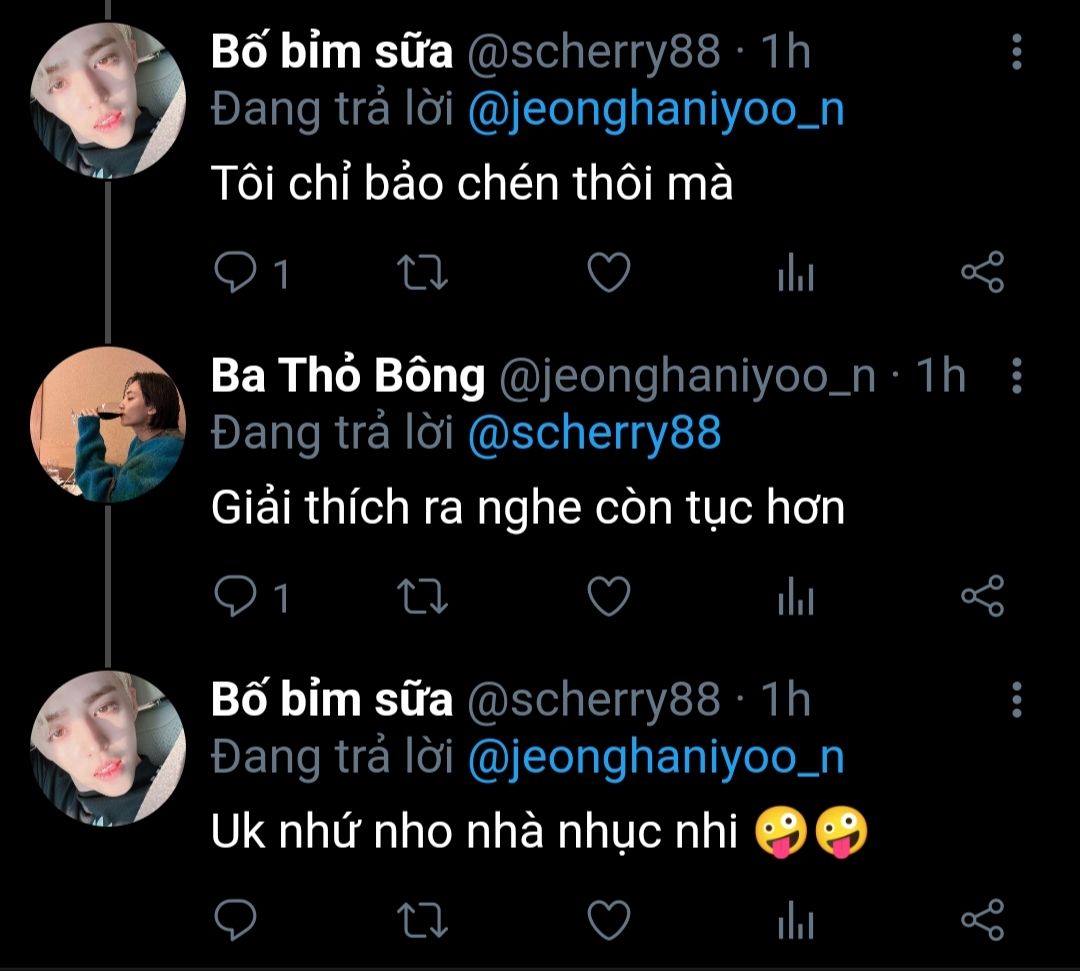The height and width of the screenshot is (971, 1080).
Task: Retweet the "Uk nhứ nho nhà nhục nhi" tweet
Action: [x=423, y=920]
